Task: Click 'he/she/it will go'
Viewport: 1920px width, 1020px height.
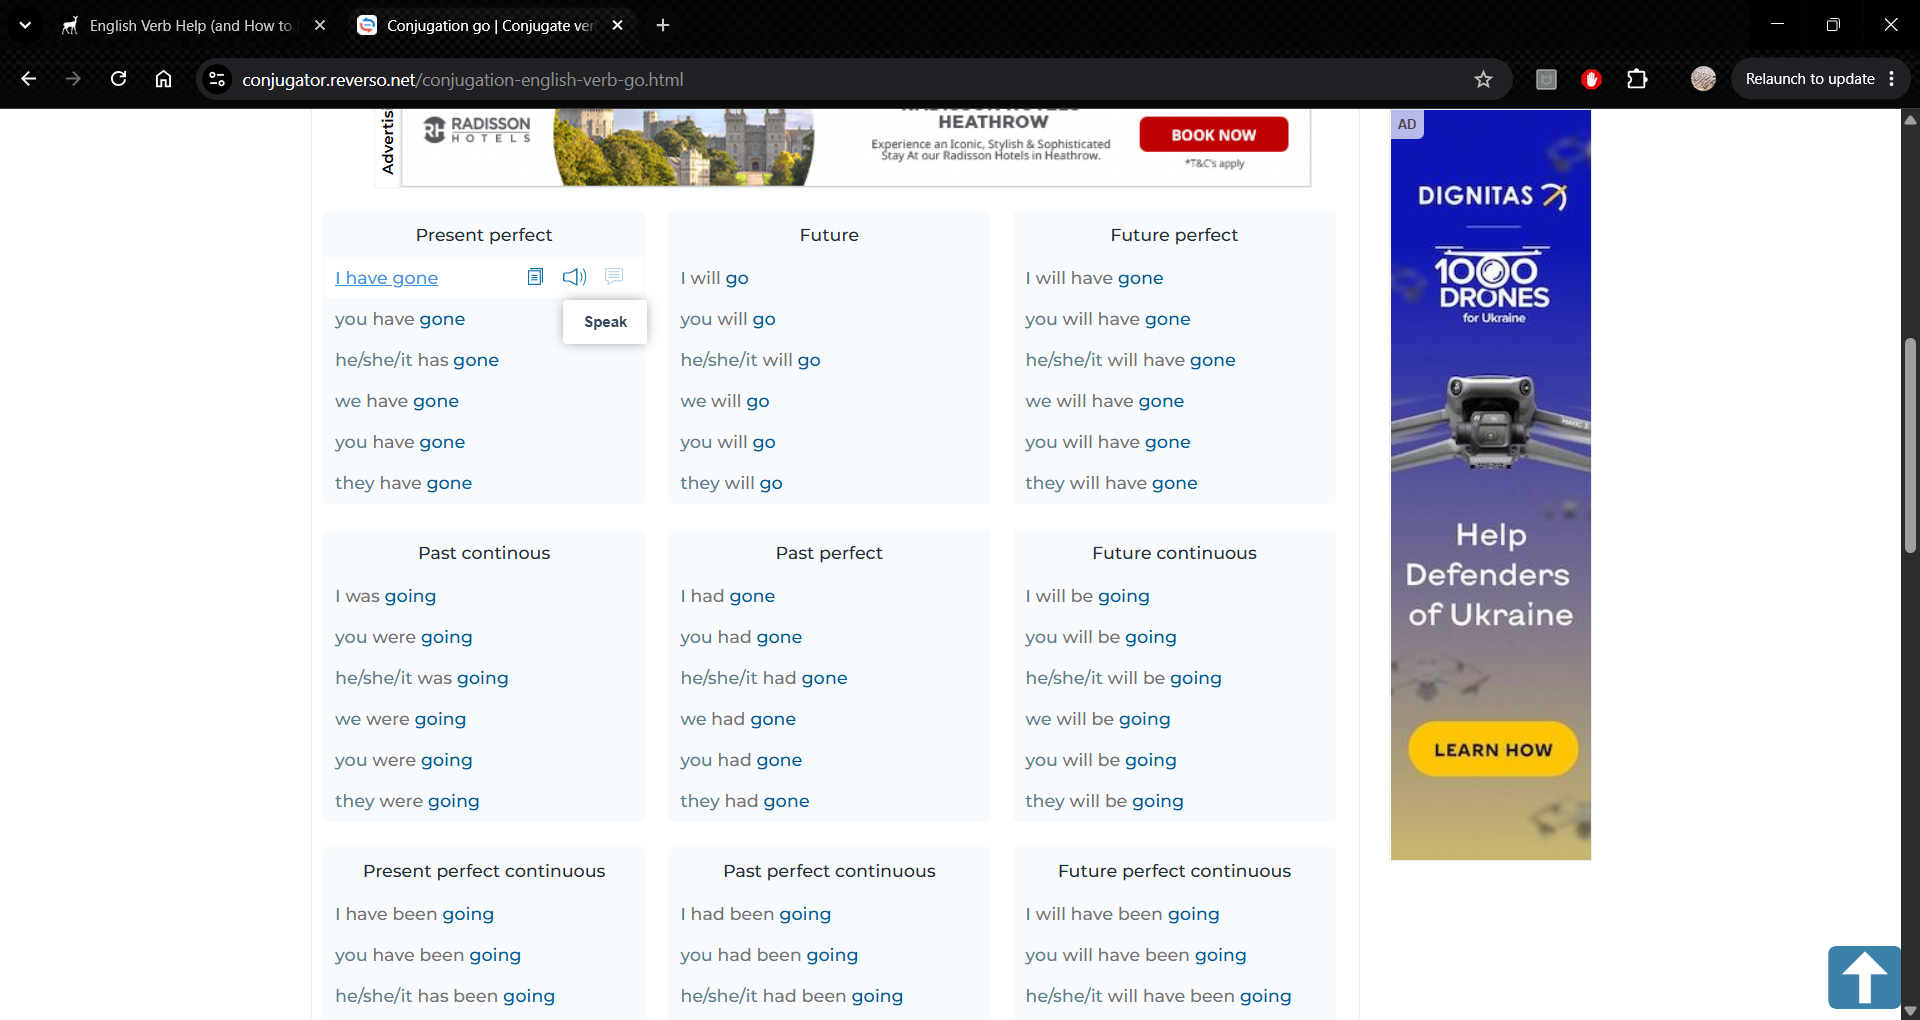Action: [x=750, y=360]
